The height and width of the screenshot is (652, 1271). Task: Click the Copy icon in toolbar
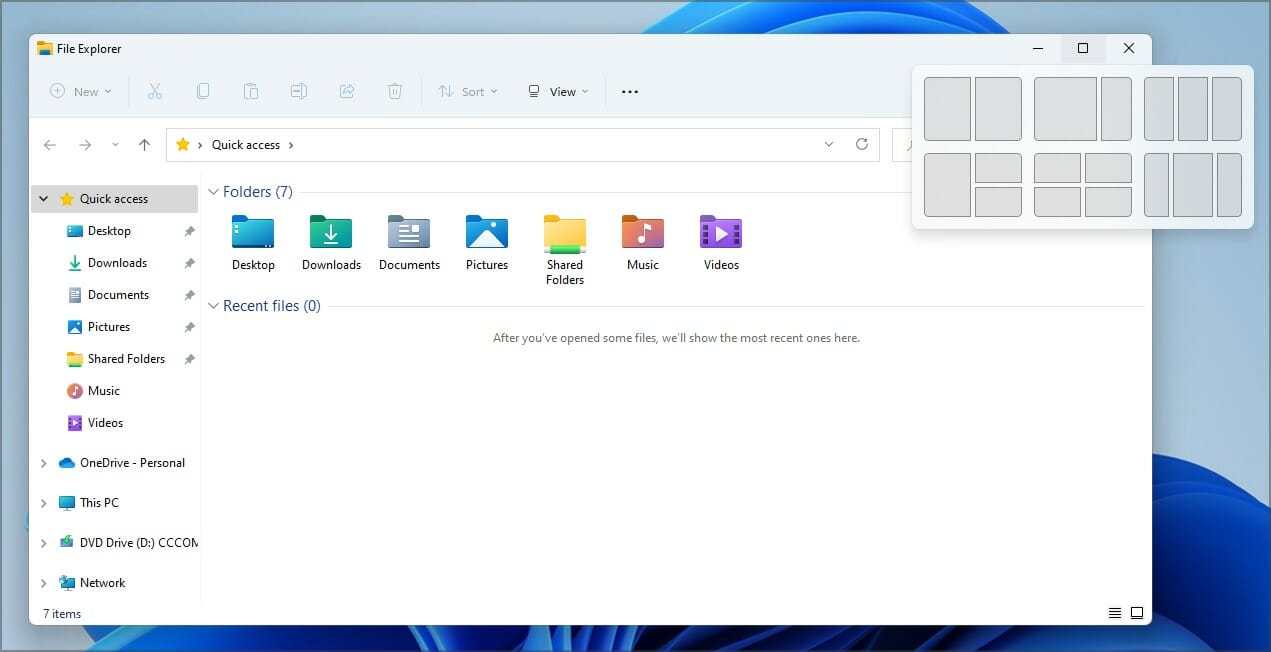click(x=203, y=91)
